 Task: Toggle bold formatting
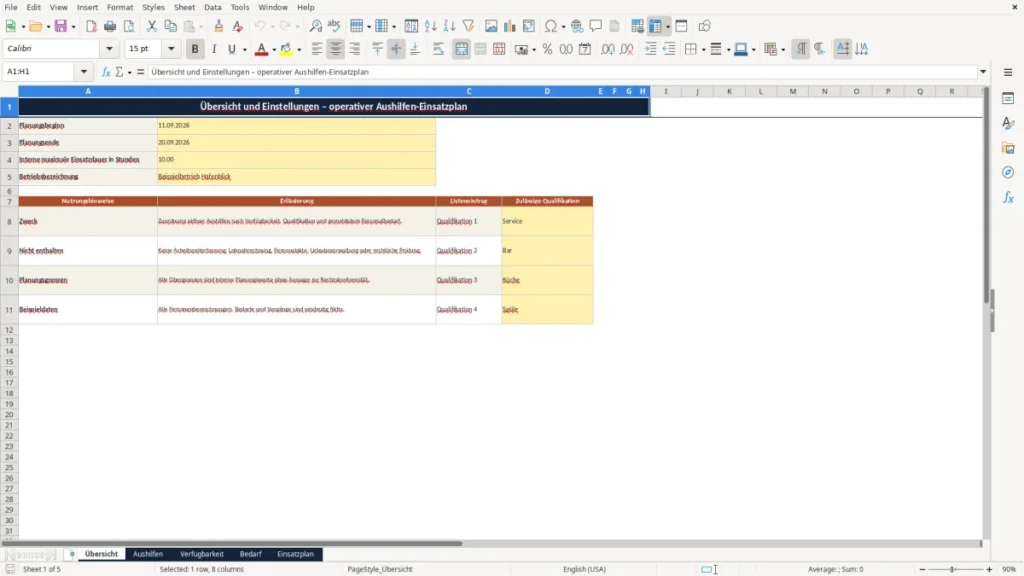point(195,49)
